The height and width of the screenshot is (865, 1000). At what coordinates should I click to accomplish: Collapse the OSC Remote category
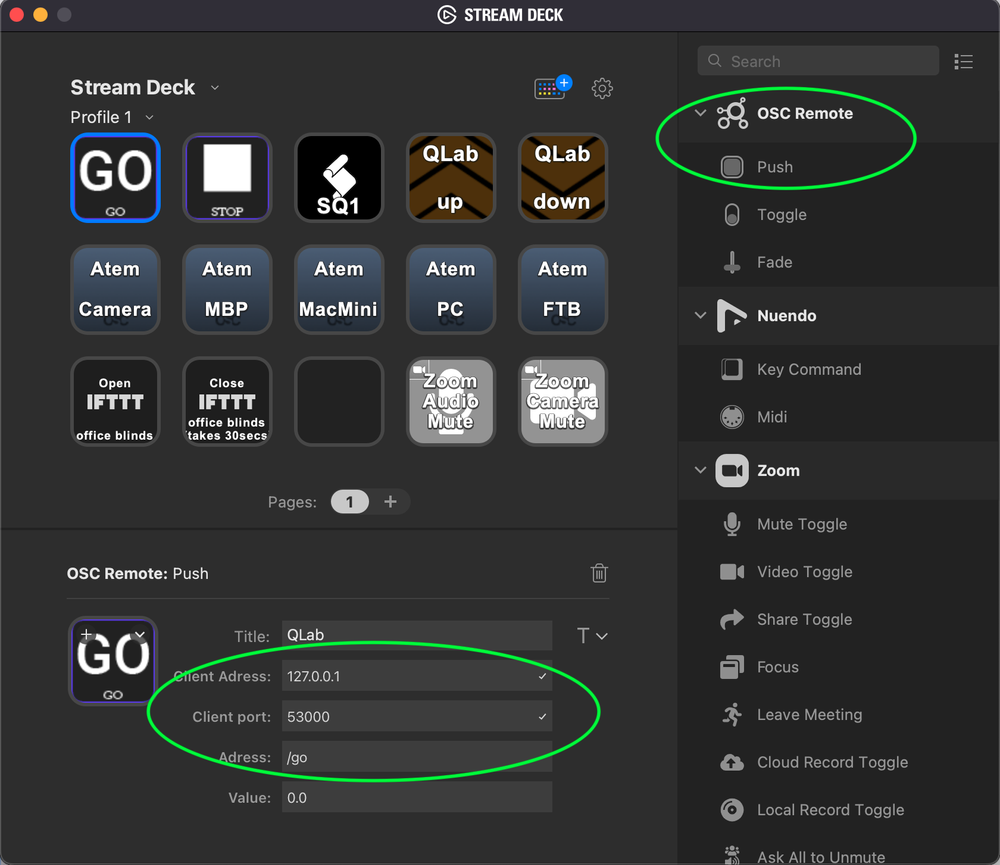700,113
